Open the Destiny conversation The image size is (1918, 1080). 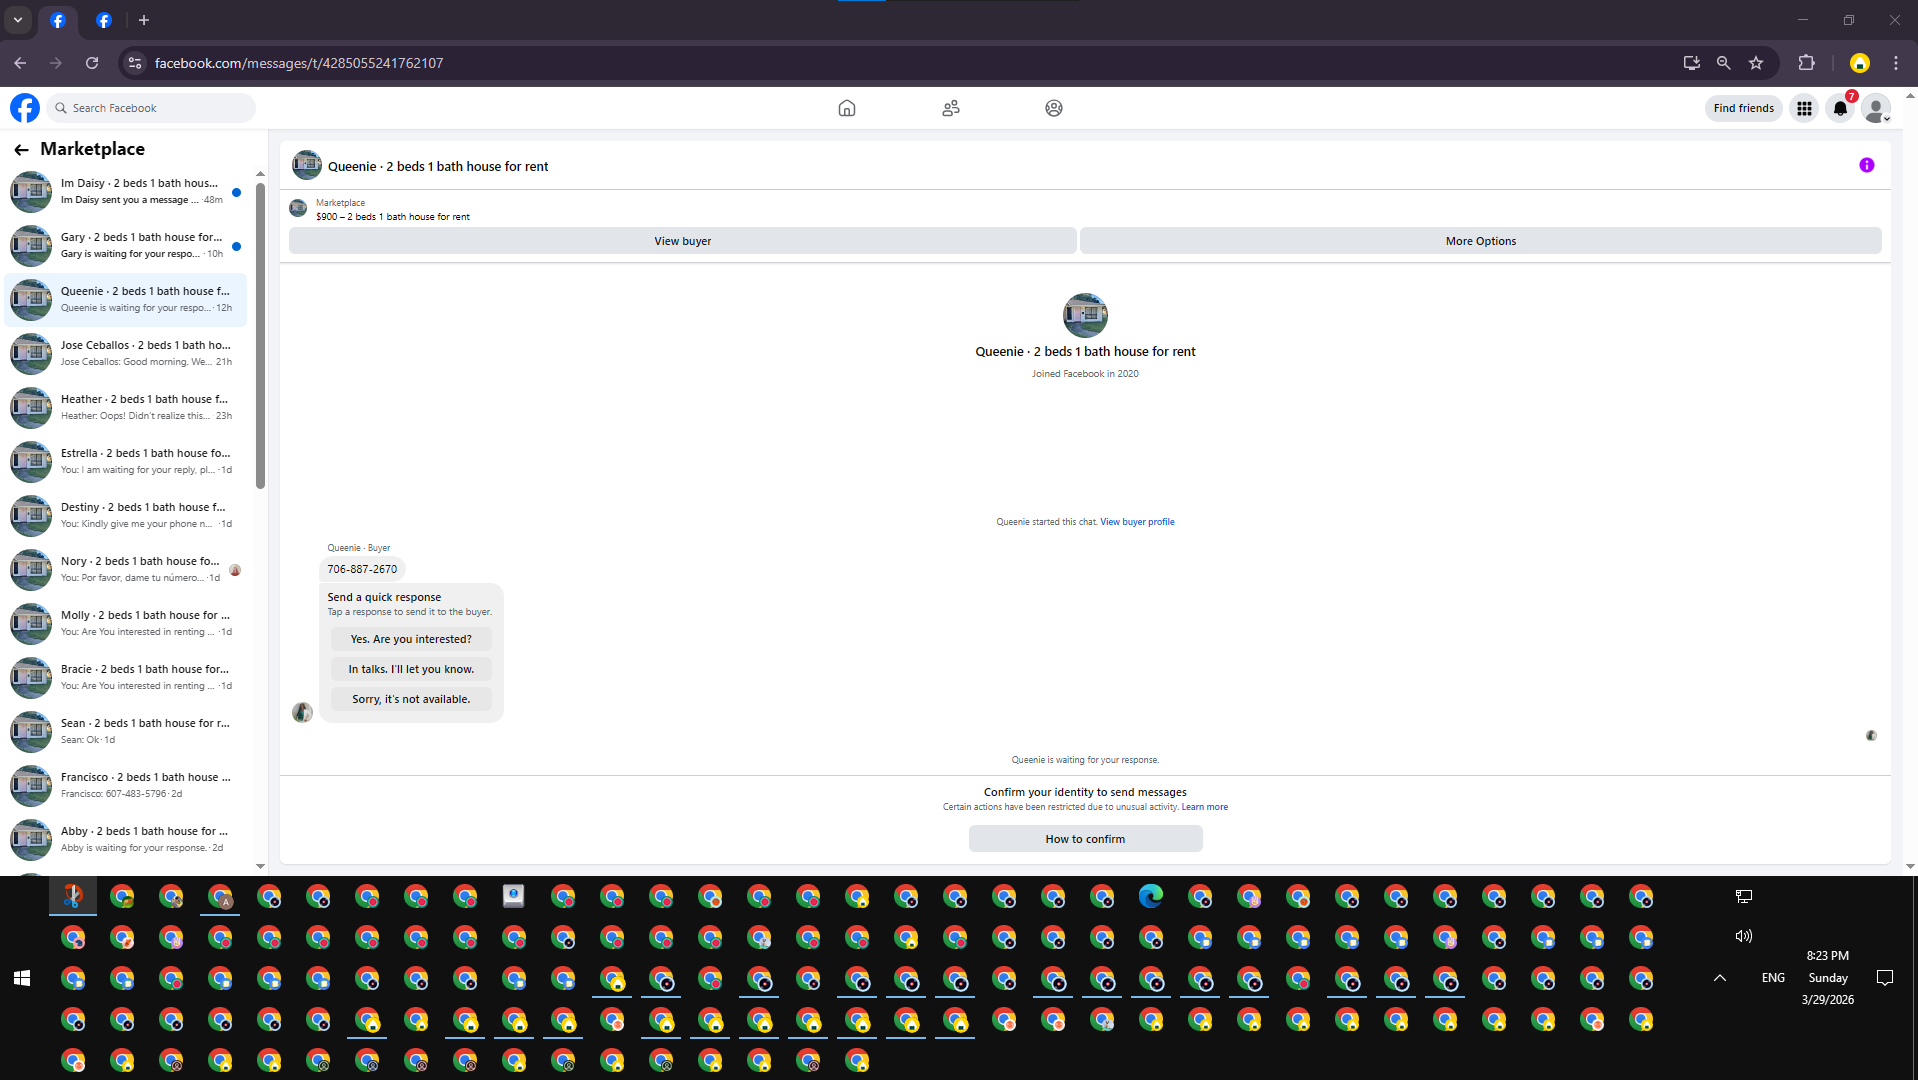tap(126, 515)
